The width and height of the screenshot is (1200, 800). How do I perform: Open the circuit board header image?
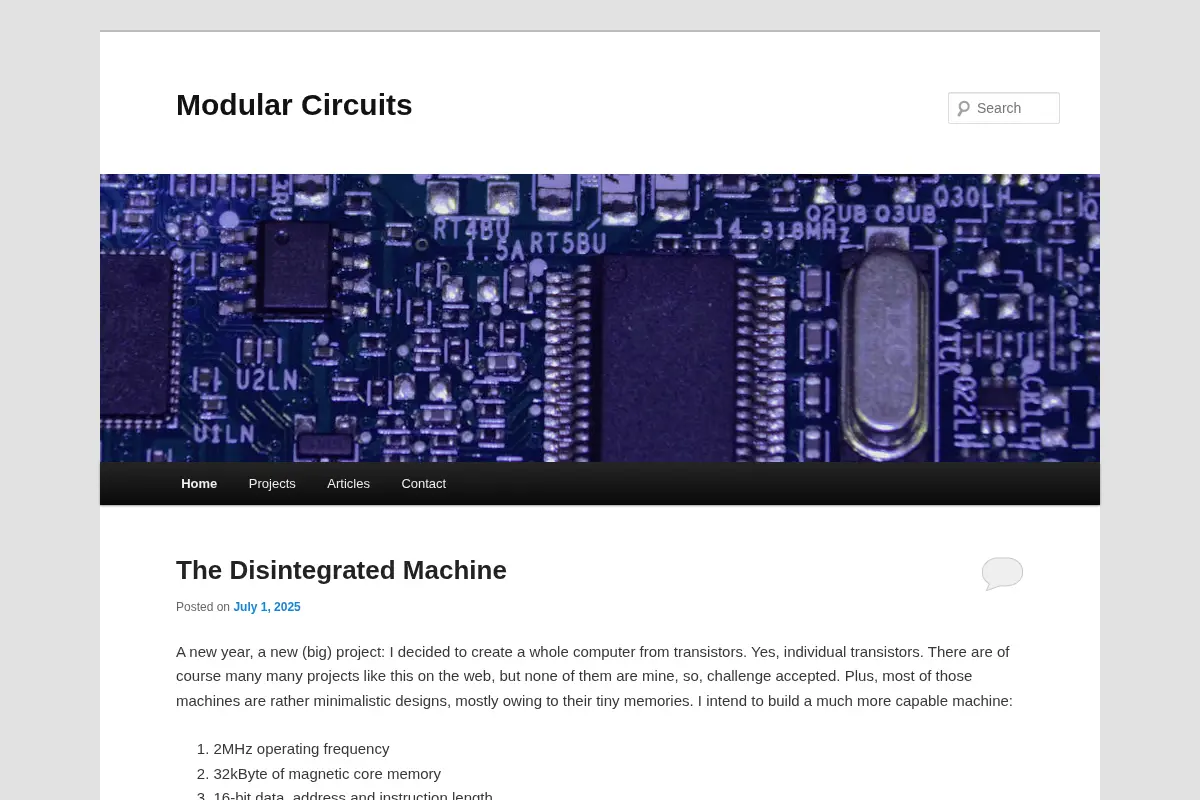click(x=600, y=318)
